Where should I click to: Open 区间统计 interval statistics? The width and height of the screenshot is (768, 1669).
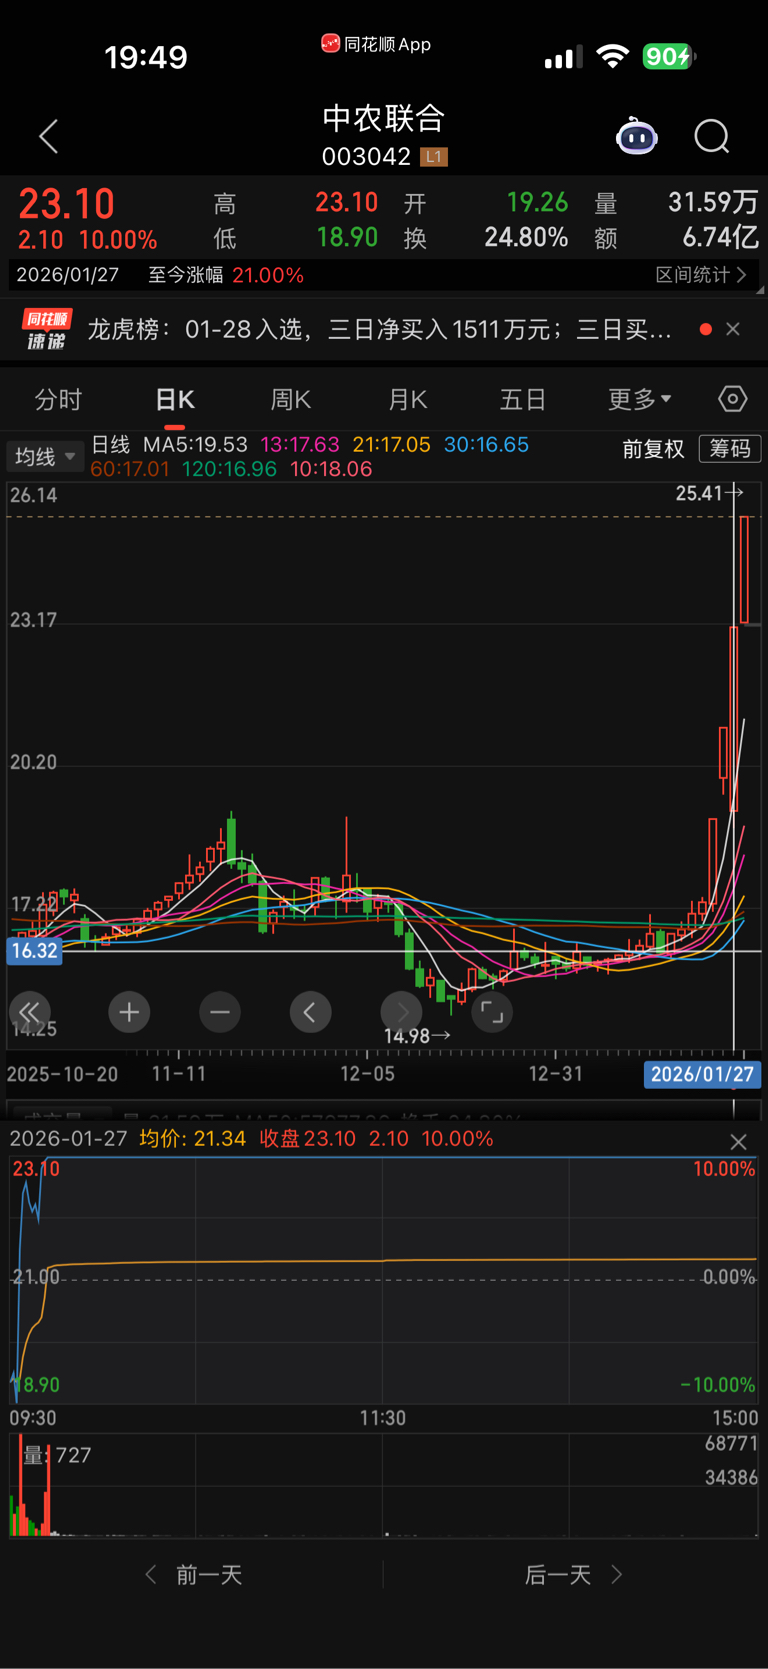pyautogui.click(x=701, y=275)
